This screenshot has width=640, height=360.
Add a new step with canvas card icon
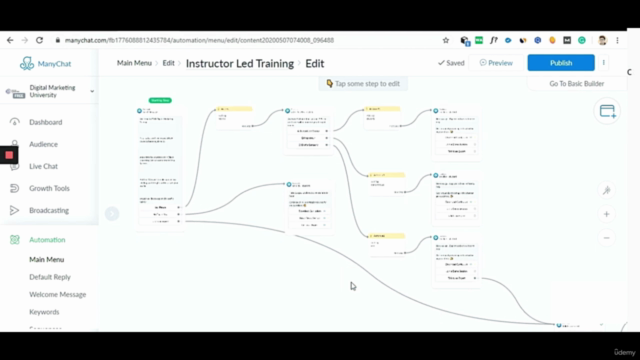[x=607, y=111]
